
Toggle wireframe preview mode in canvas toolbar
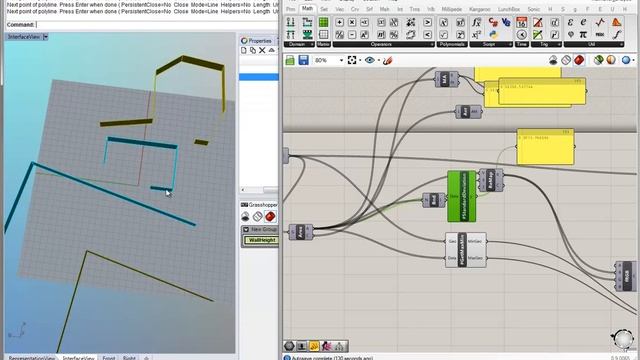(566, 60)
